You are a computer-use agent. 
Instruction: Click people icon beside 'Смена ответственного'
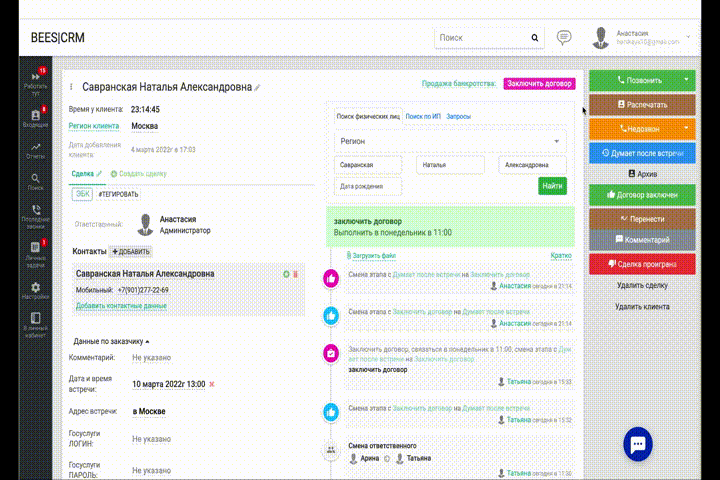coord(331,450)
